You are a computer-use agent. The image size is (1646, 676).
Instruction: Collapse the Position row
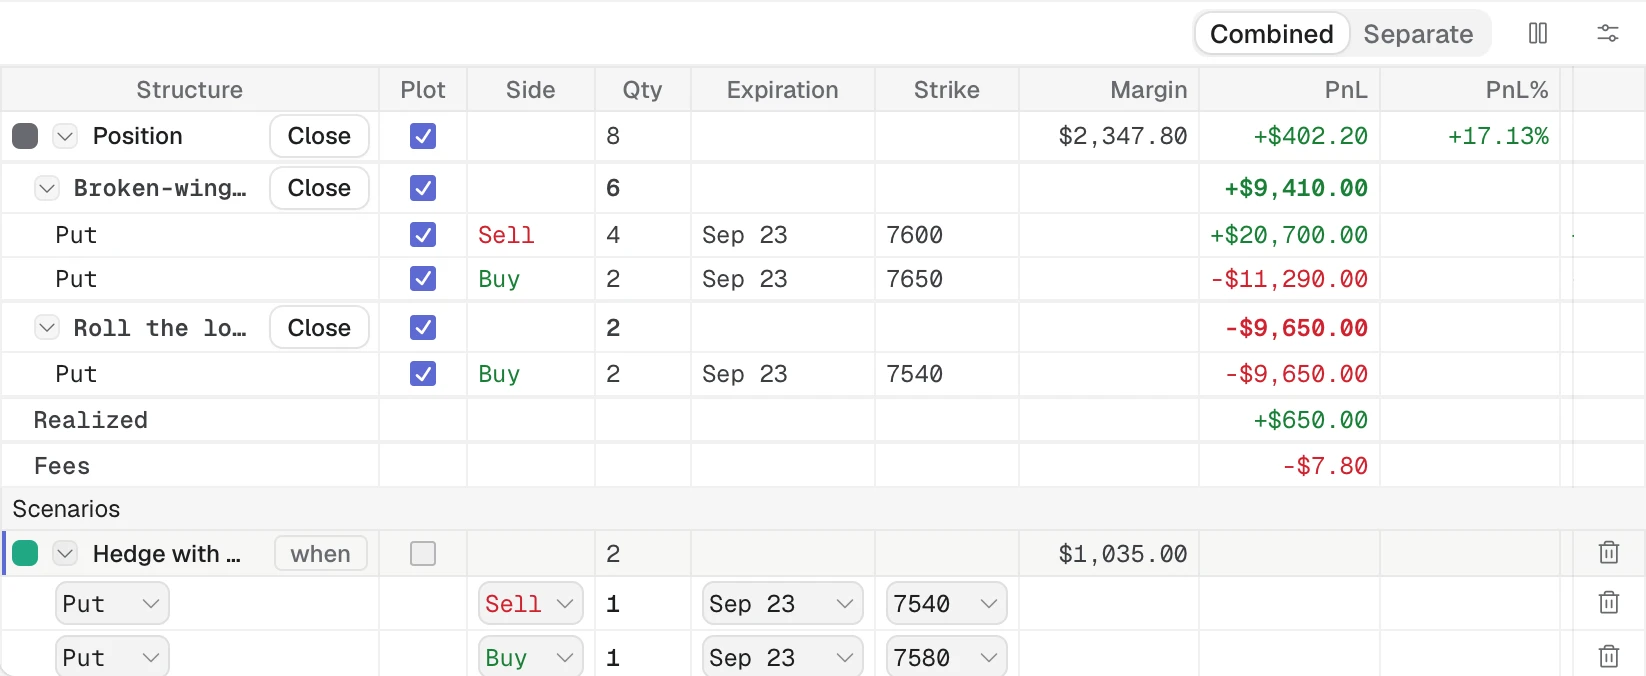(65, 136)
